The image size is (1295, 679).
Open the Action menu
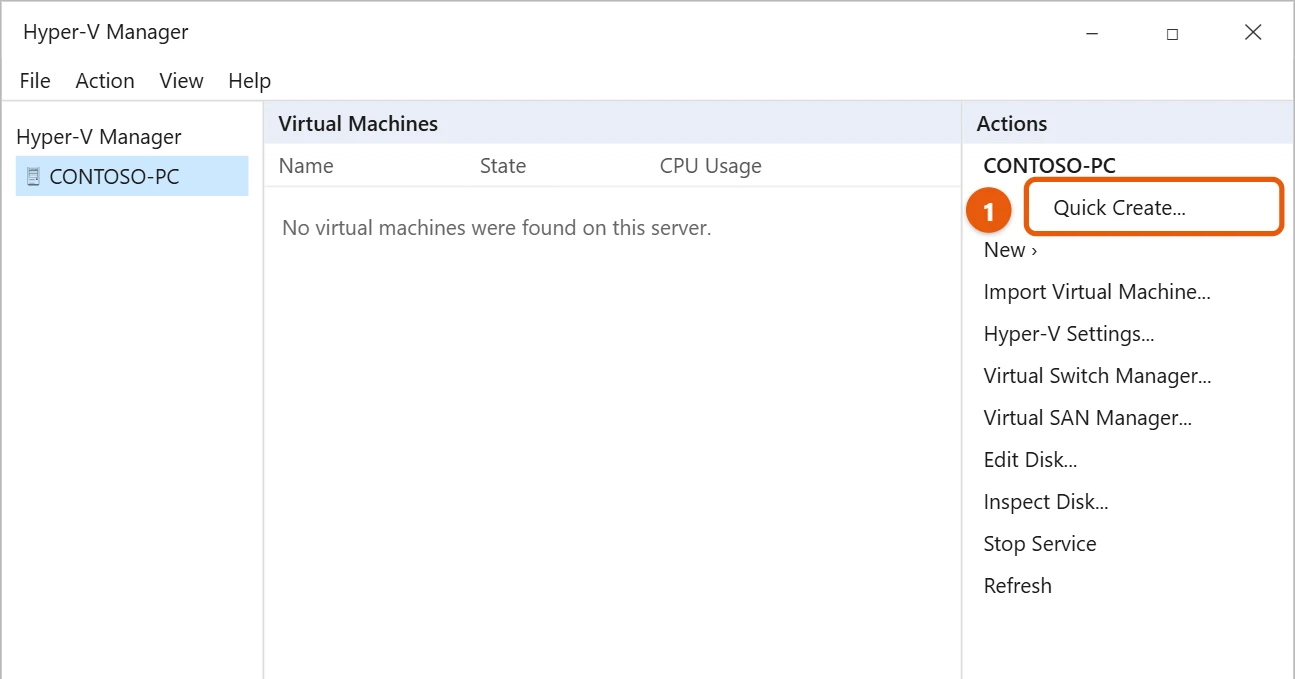(105, 81)
